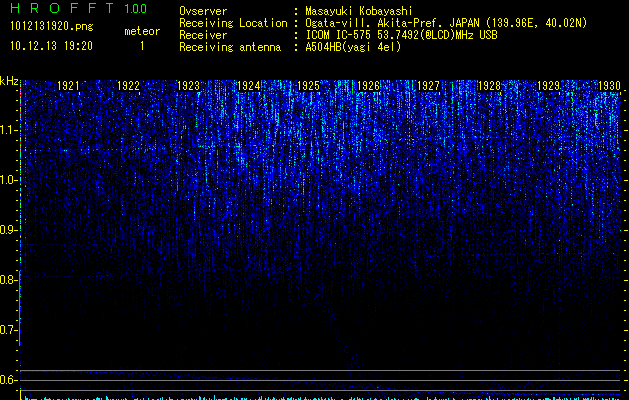Click the meteor count value 1
The height and width of the screenshot is (400, 629).
(142, 46)
